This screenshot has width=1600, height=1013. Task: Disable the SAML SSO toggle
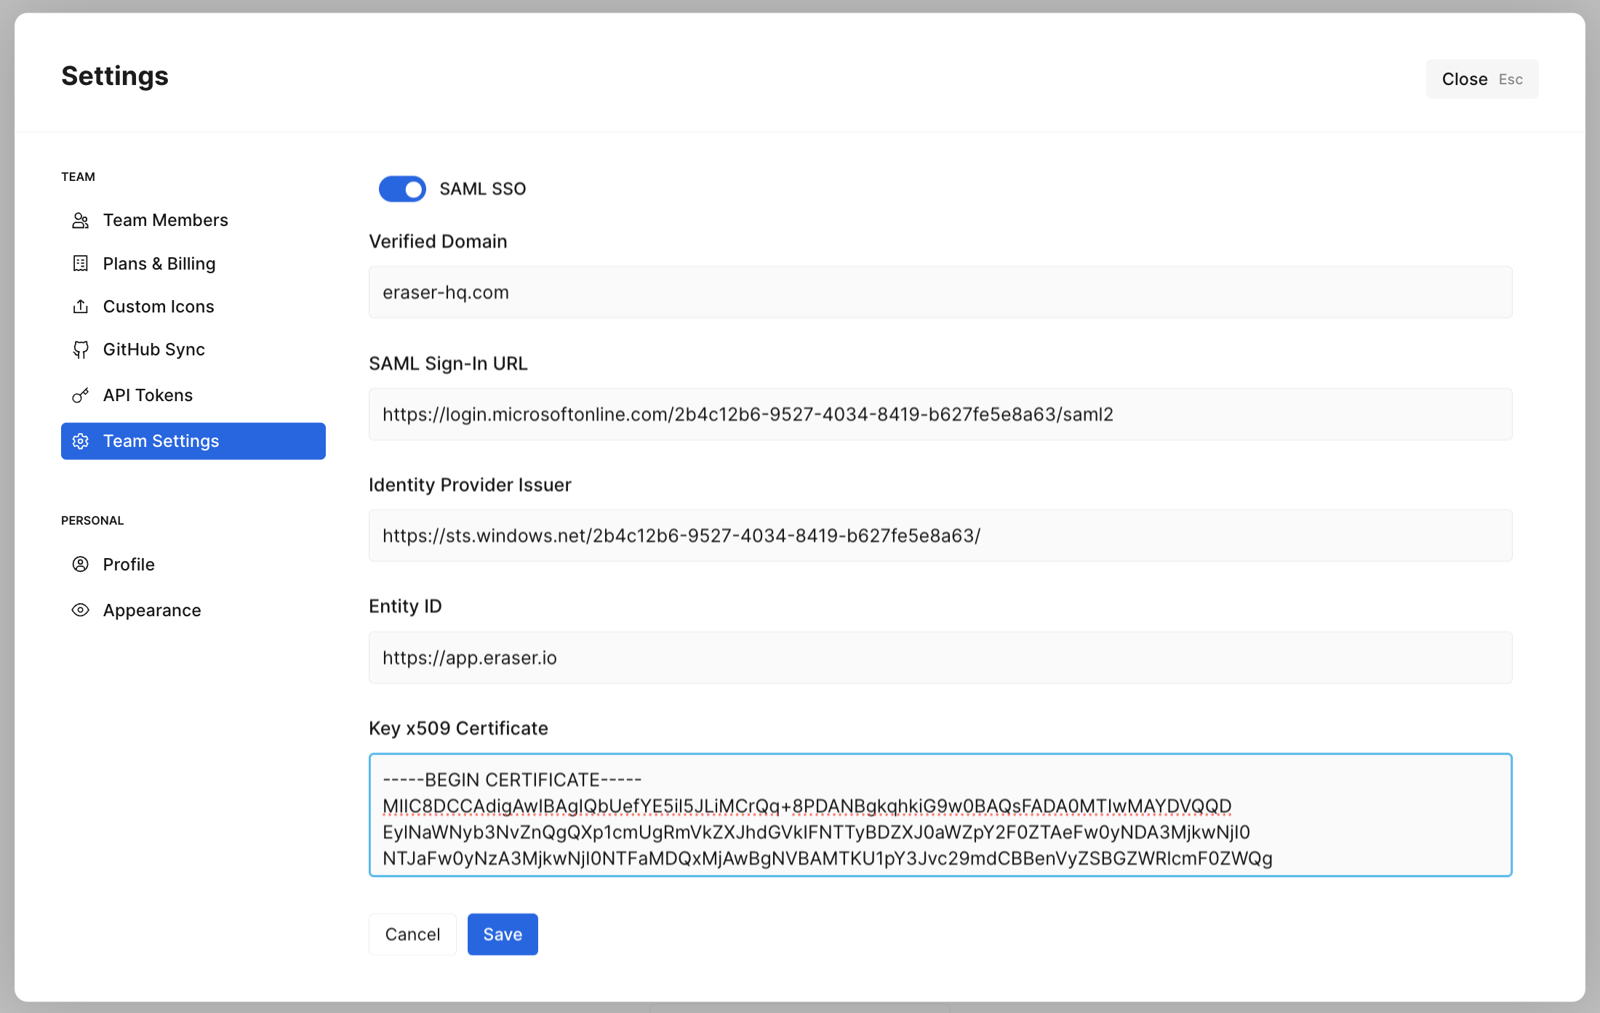point(402,189)
